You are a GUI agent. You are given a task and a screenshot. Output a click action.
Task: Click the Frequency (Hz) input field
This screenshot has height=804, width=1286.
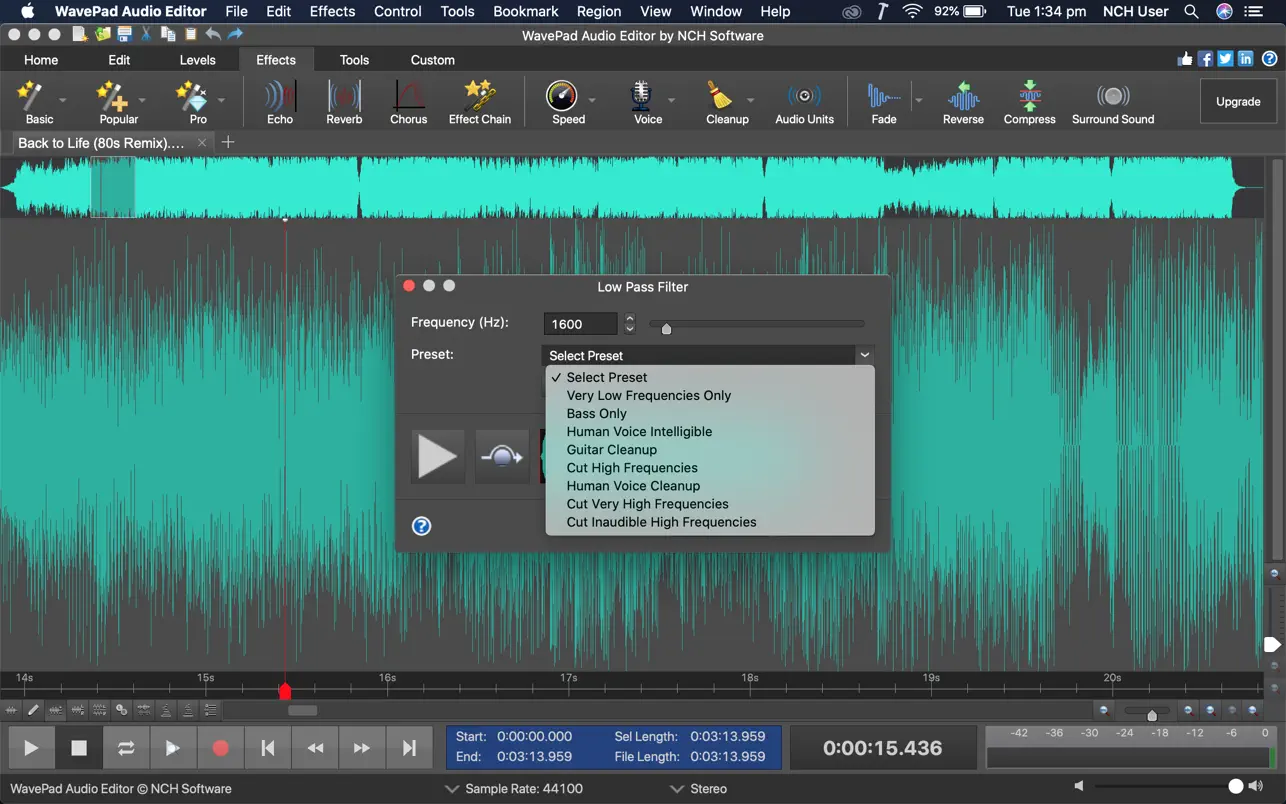click(x=580, y=324)
